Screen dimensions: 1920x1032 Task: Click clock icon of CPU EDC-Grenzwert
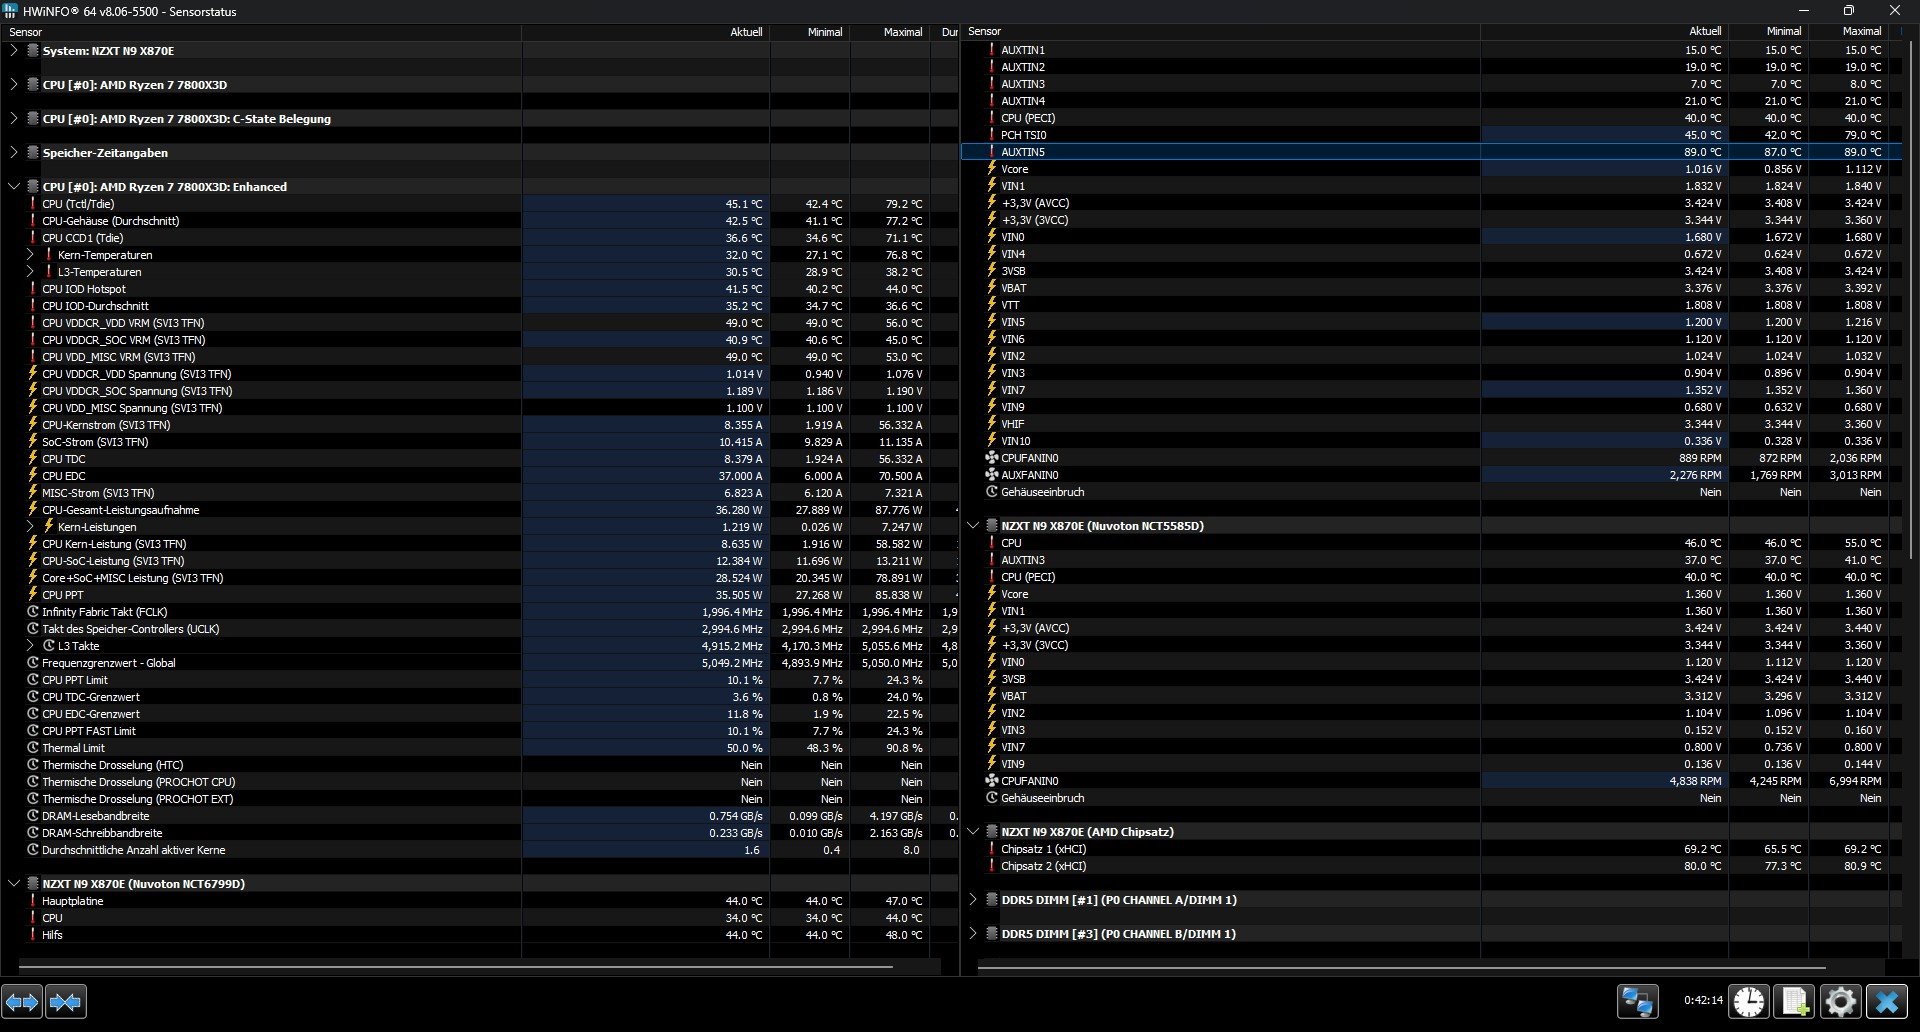(x=33, y=714)
